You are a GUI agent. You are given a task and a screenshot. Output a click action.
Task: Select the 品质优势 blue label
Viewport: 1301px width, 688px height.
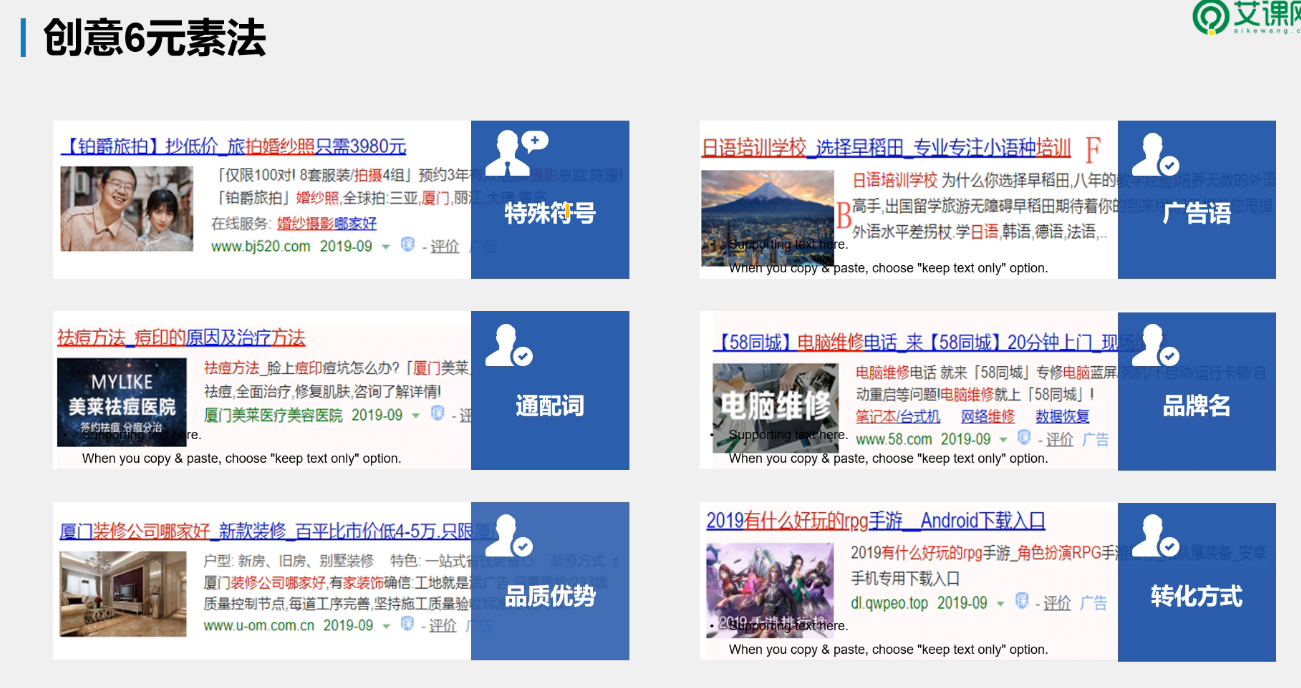click(550, 597)
